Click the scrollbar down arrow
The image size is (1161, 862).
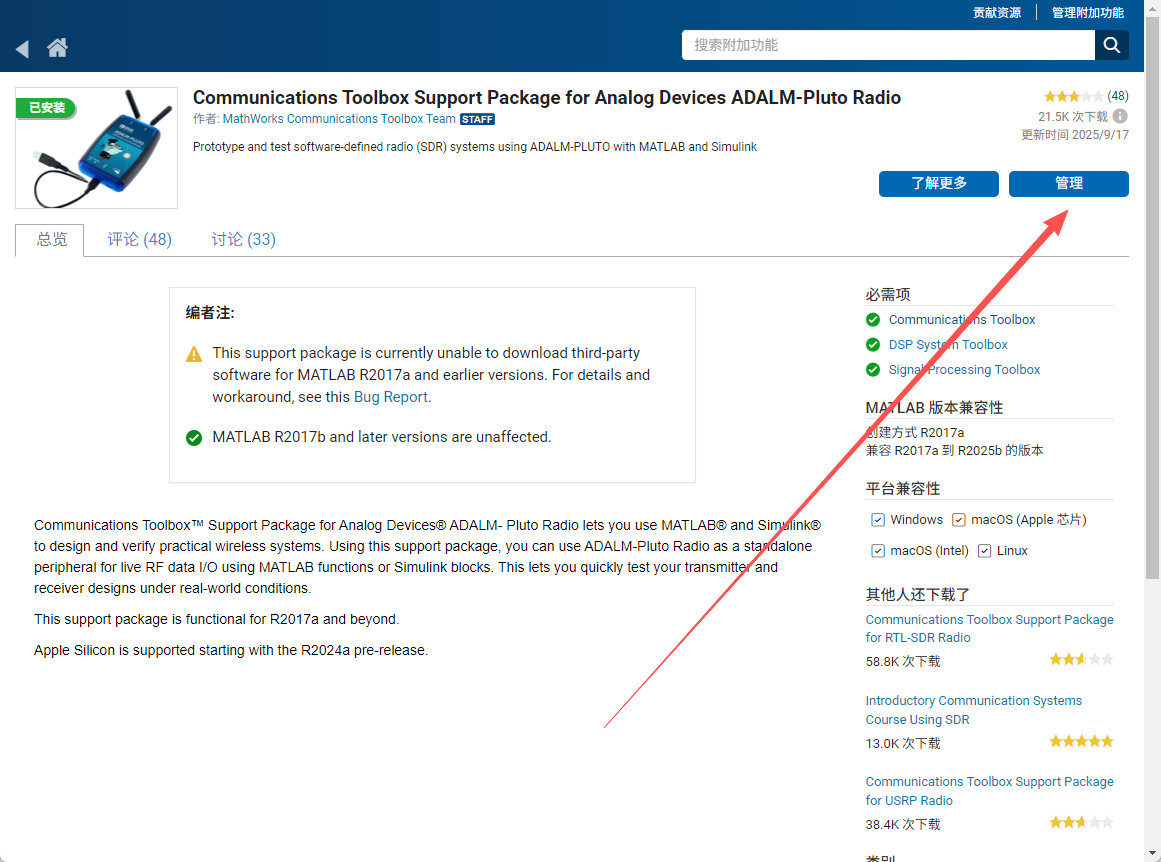(x=1152, y=855)
